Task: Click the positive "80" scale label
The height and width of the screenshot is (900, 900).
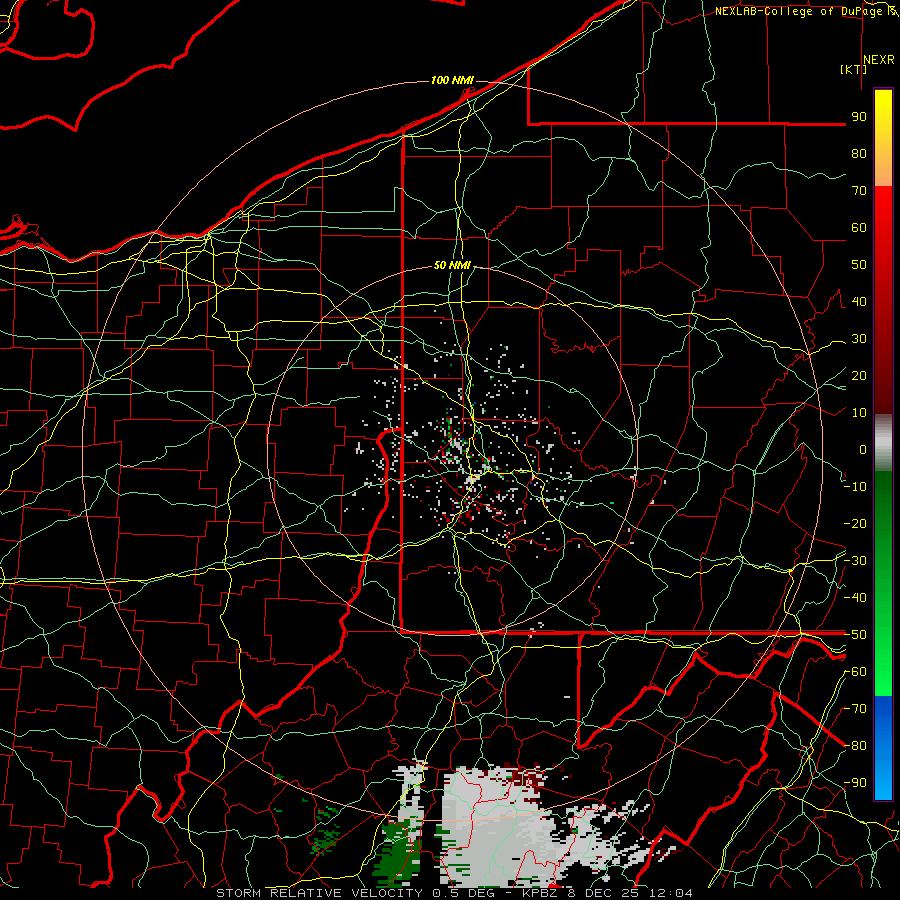Action: click(x=859, y=153)
